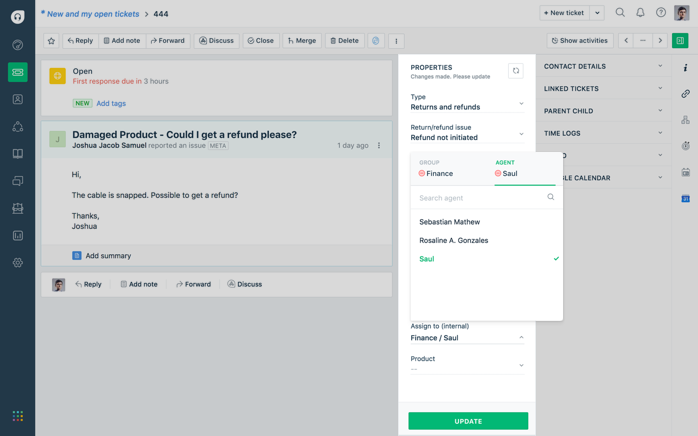Viewport: 698px width, 436px height.
Task: Refresh the ticket properties panel
Action: click(x=515, y=71)
